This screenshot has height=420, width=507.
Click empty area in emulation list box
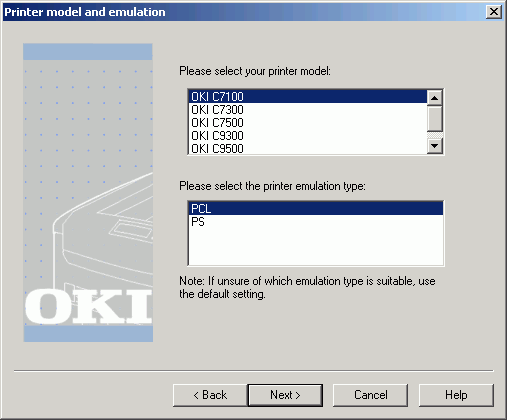click(315, 247)
